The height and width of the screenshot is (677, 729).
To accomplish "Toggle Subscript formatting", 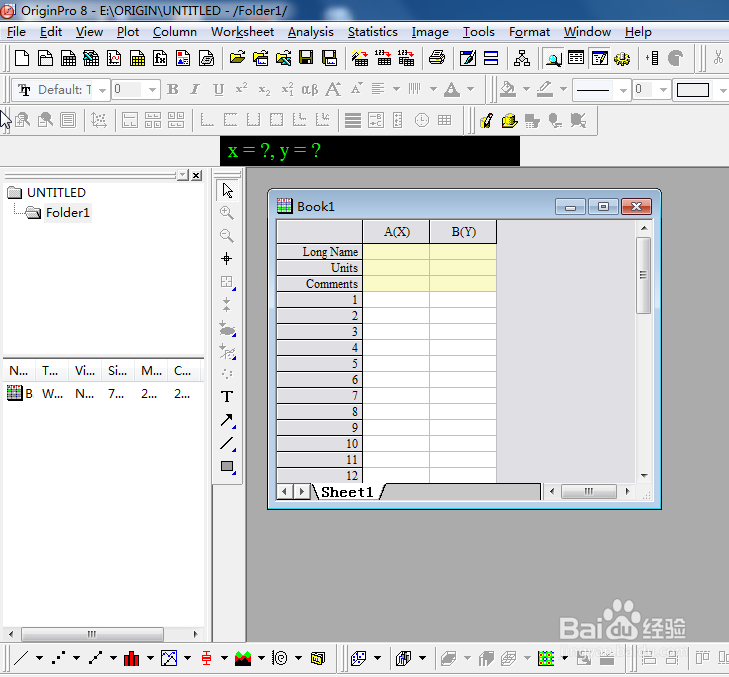I will (x=264, y=89).
